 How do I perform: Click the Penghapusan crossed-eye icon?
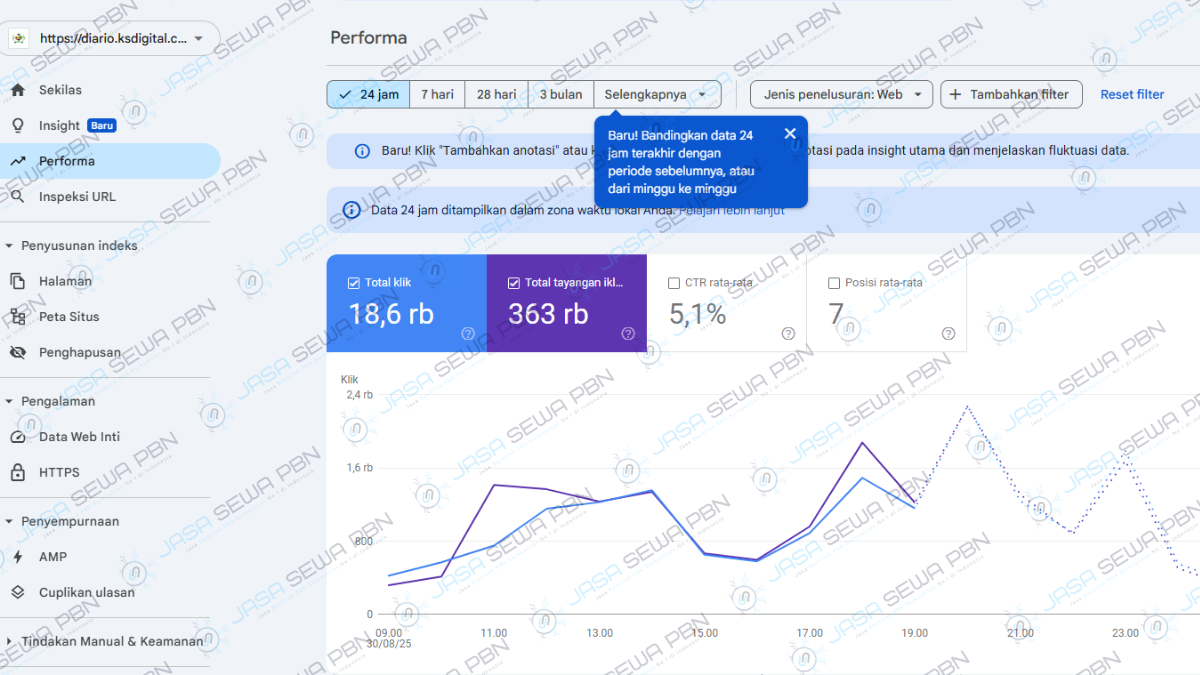point(18,353)
